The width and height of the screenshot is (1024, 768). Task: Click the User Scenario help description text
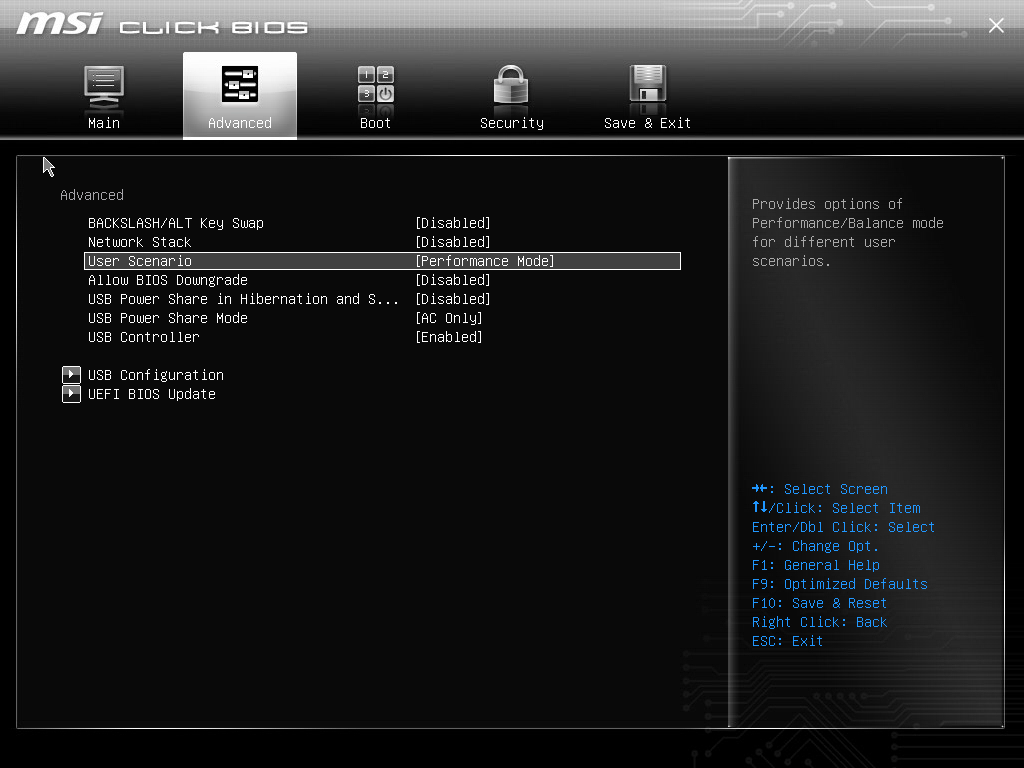tap(848, 232)
